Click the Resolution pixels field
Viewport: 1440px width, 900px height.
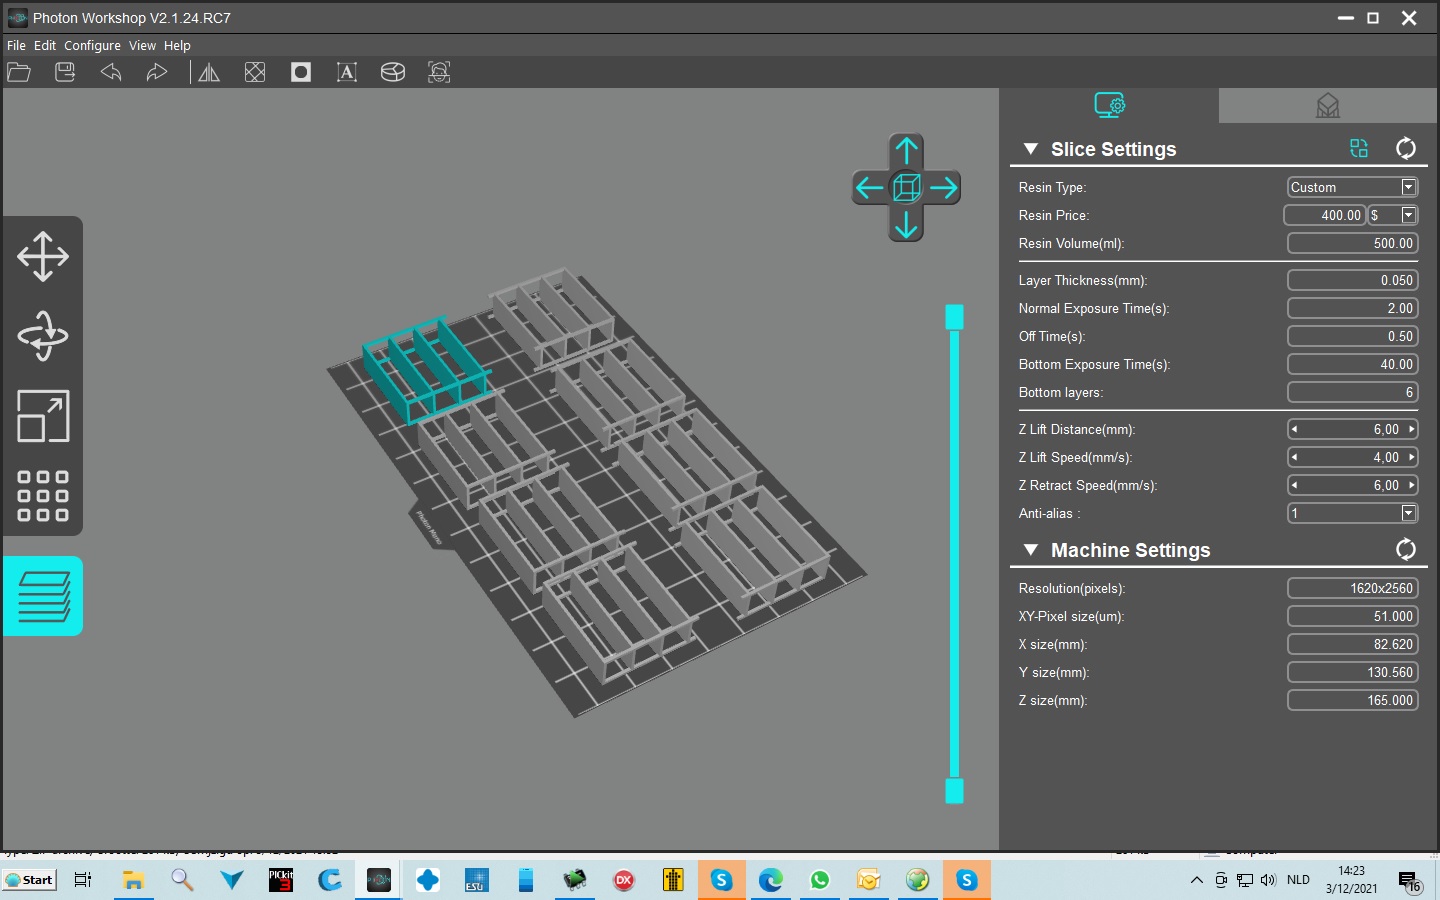[x=1352, y=588]
